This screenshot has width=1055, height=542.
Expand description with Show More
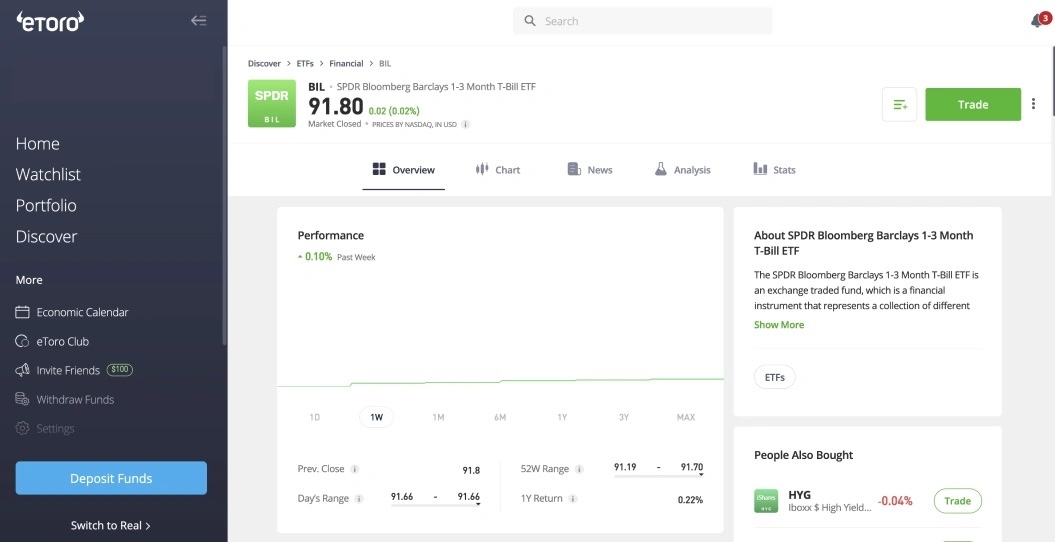point(778,325)
